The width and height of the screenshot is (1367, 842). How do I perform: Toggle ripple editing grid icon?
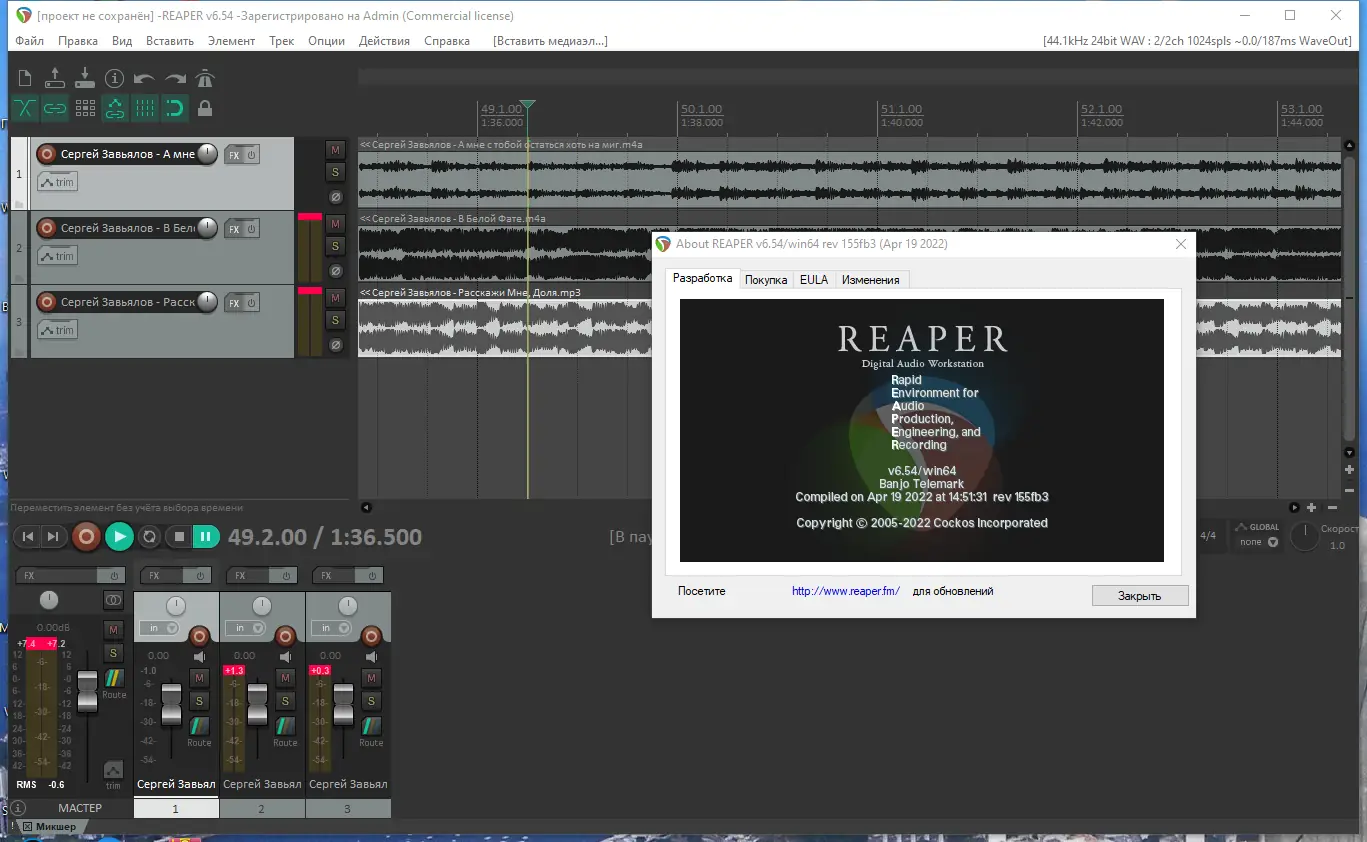point(85,108)
